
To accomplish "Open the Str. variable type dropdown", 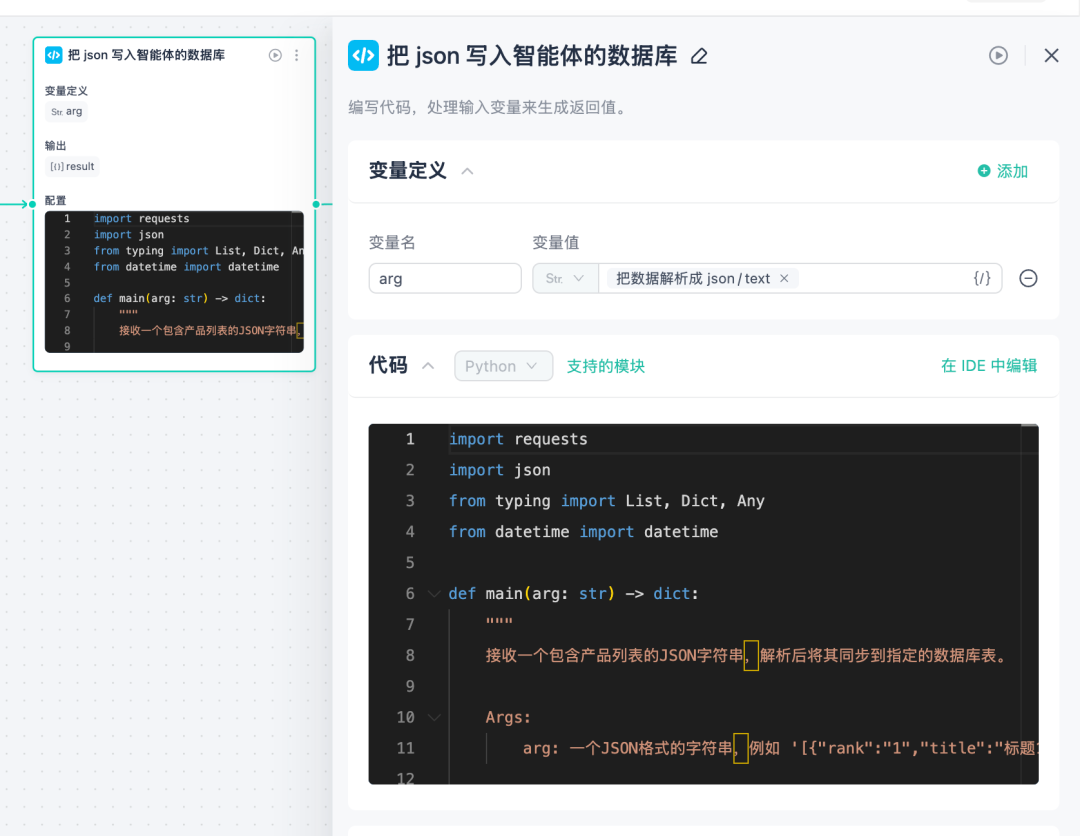I will [x=565, y=278].
